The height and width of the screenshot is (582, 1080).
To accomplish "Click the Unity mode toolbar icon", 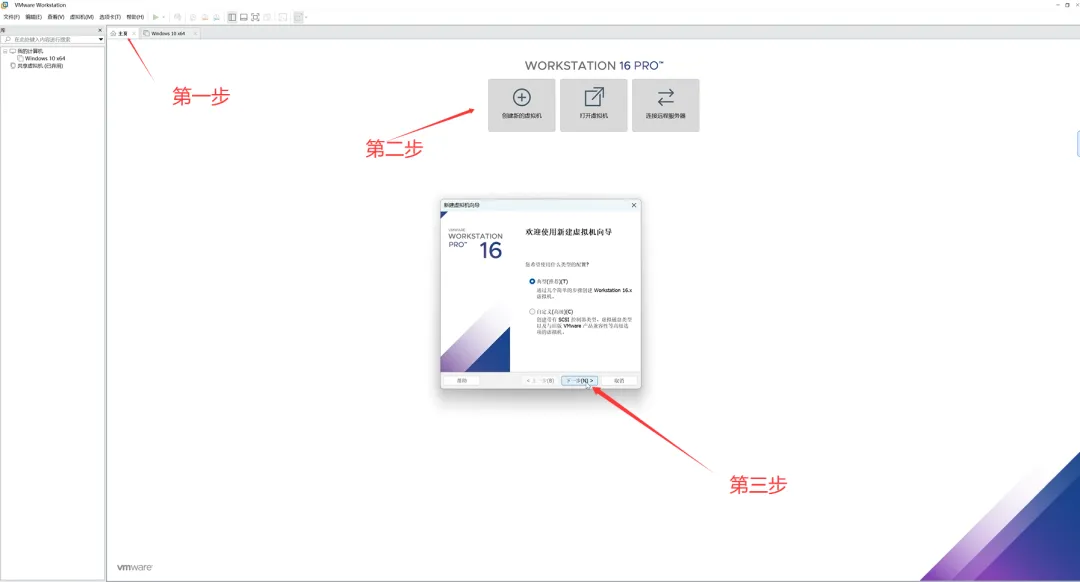I will click(x=267, y=17).
